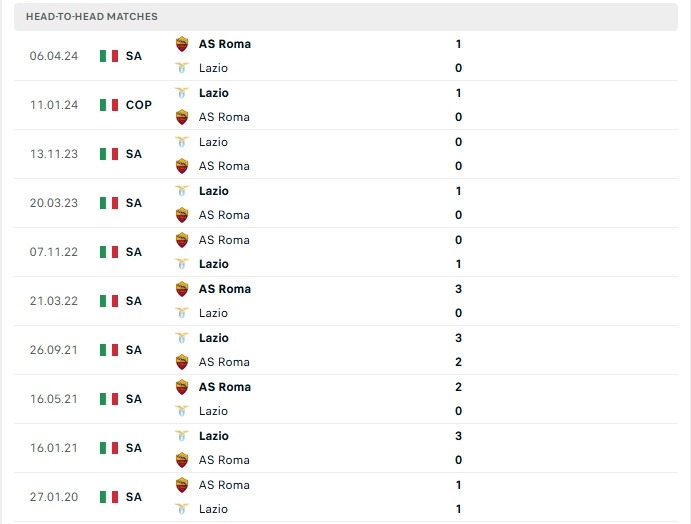Click Italy flag in 07.11.22 row
The height and width of the screenshot is (524, 691).
click(x=109, y=252)
